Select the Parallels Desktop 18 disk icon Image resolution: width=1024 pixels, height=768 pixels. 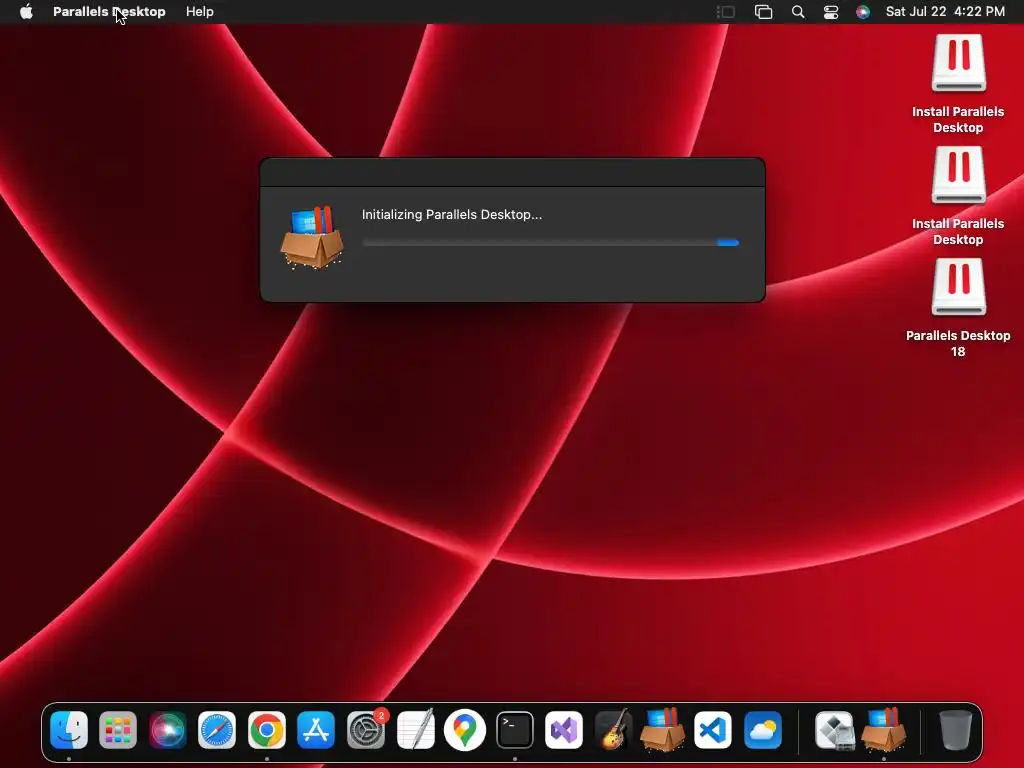point(958,287)
